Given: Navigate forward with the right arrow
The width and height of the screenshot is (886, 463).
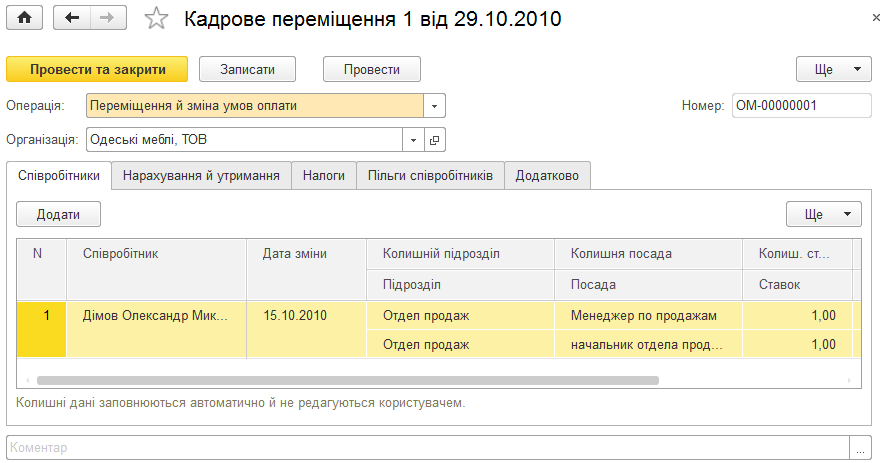Looking at the screenshot, I should pyautogui.click(x=108, y=18).
